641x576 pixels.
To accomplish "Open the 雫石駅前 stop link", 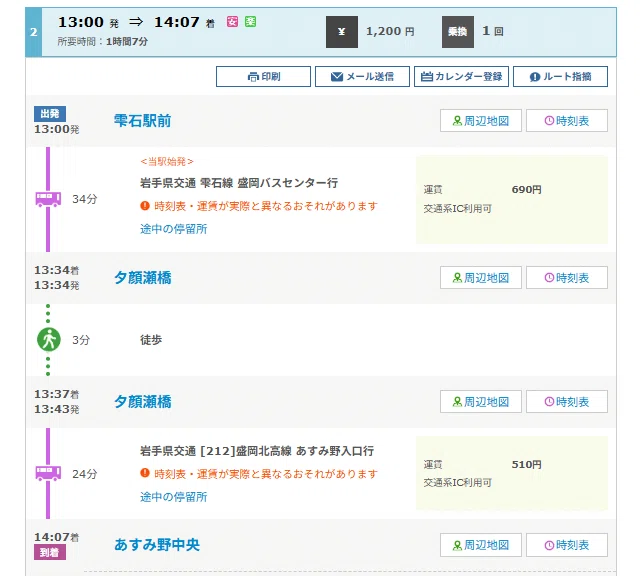I will coord(142,121).
